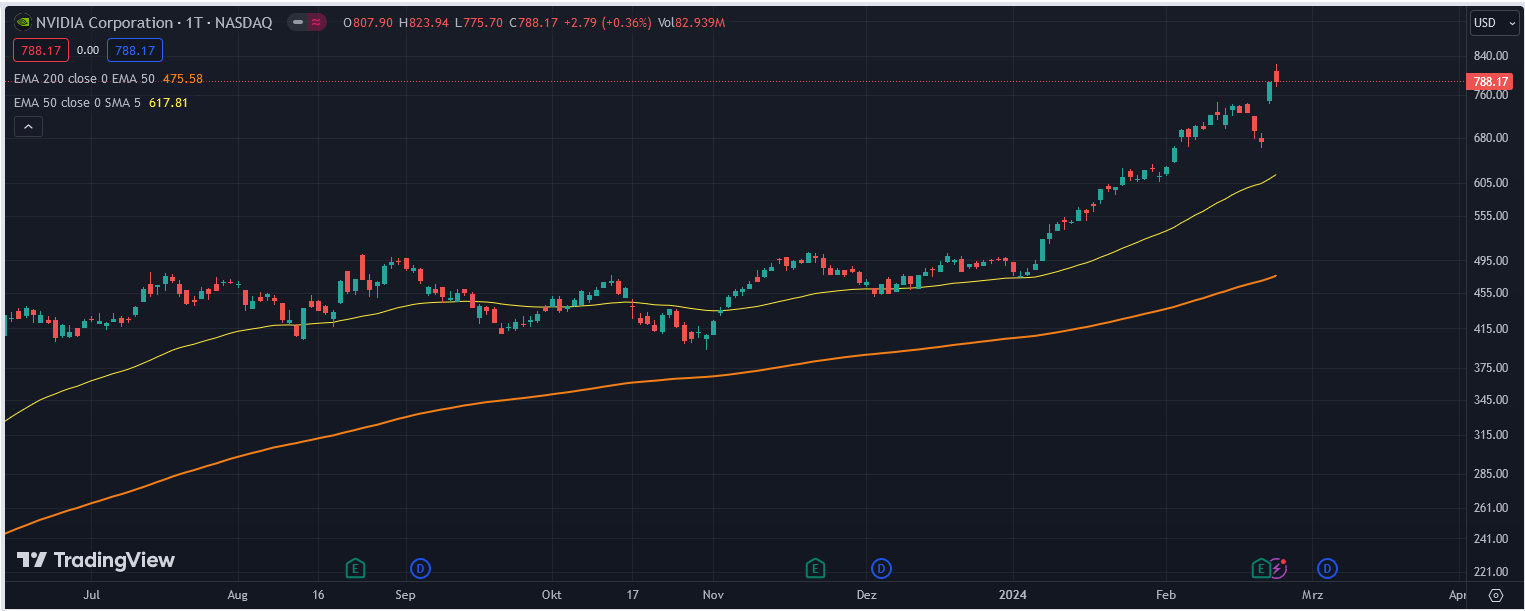The image size is (1525, 611).
Task: Click the NVIDIA logo icon beside the symbol name
Action: 22,22
